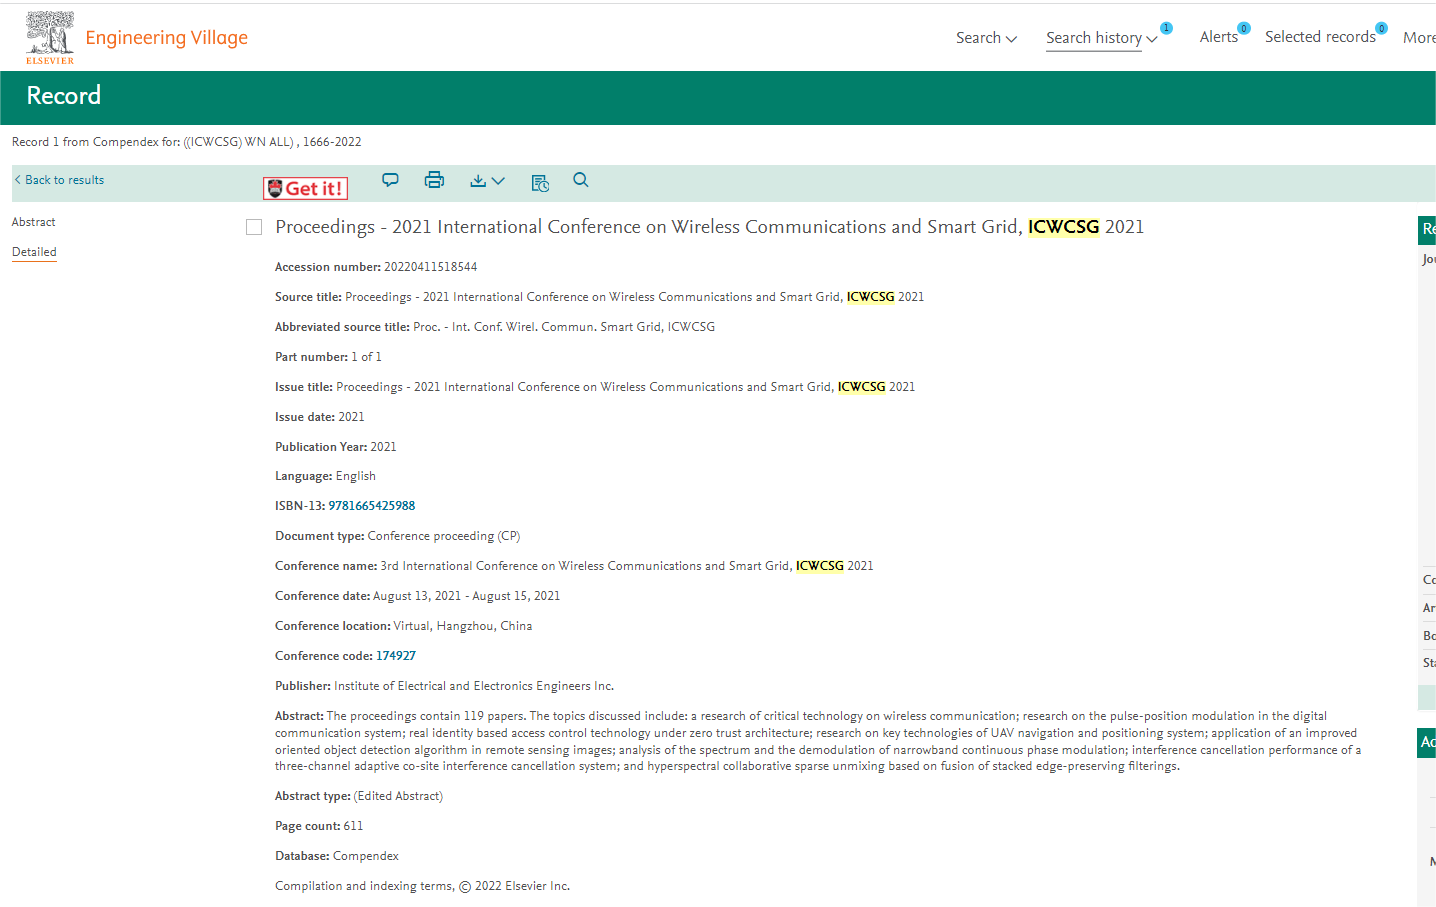Image resolution: width=1436 pixels, height=907 pixels.
Task: Click the Document type Conference proceeding text
Action: click(x=398, y=536)
